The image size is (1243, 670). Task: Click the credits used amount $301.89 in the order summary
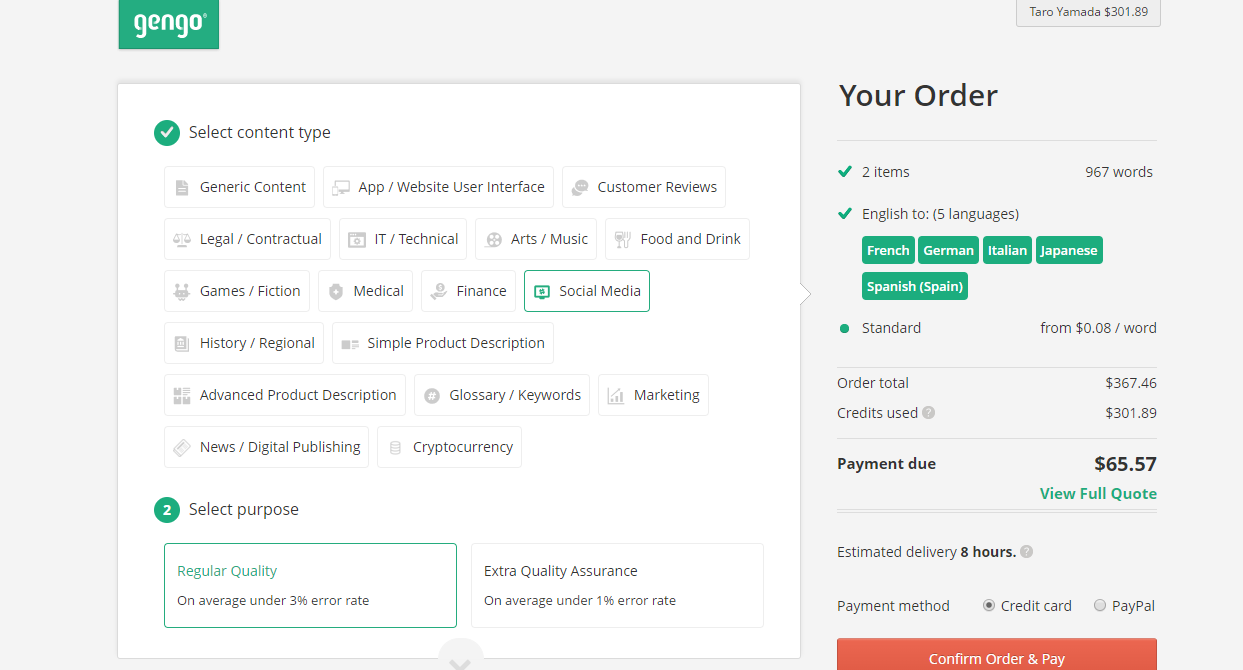pos(1131,413)
